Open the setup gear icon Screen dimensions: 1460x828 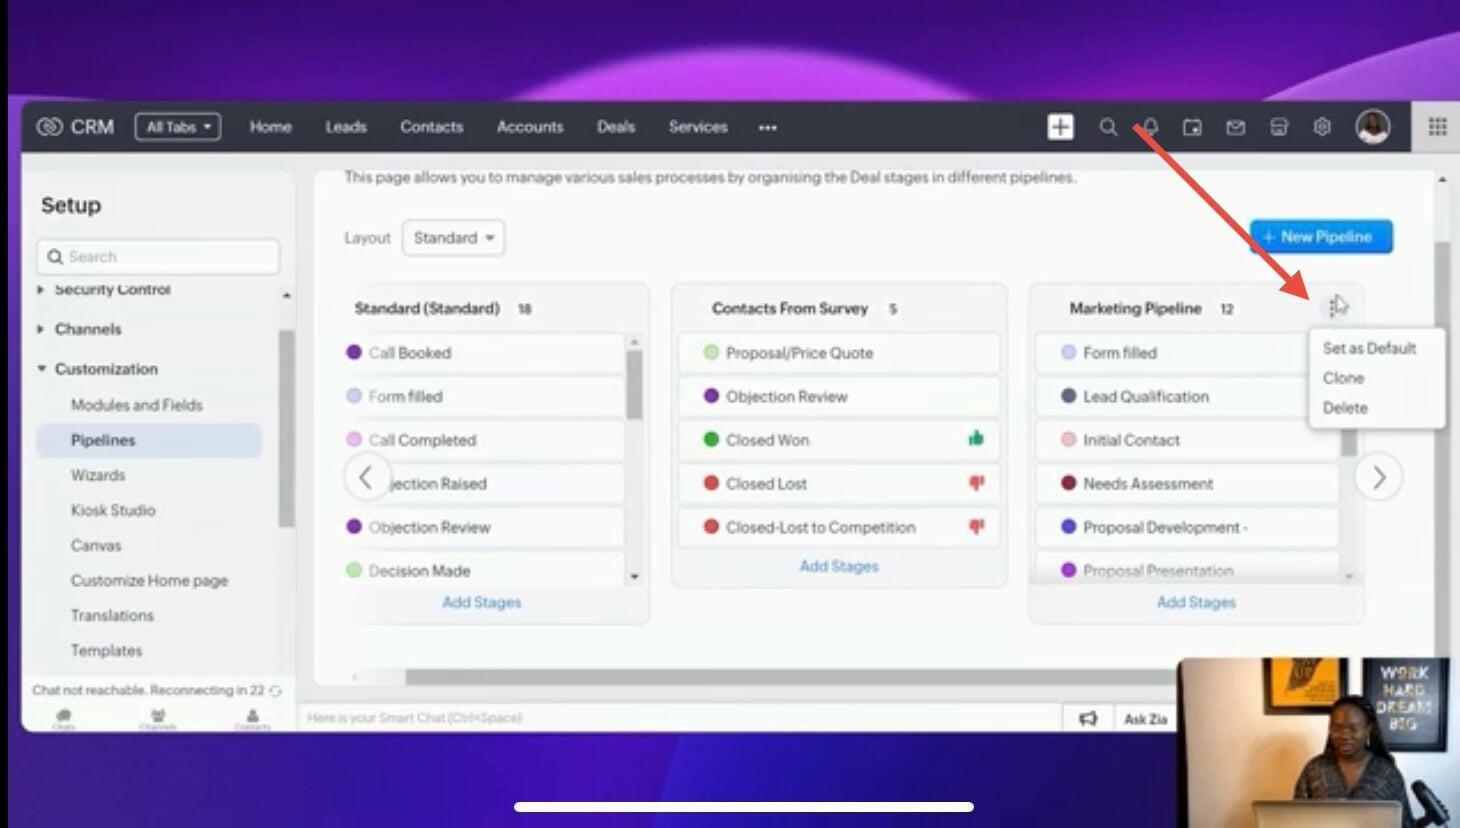point(1322,127)
